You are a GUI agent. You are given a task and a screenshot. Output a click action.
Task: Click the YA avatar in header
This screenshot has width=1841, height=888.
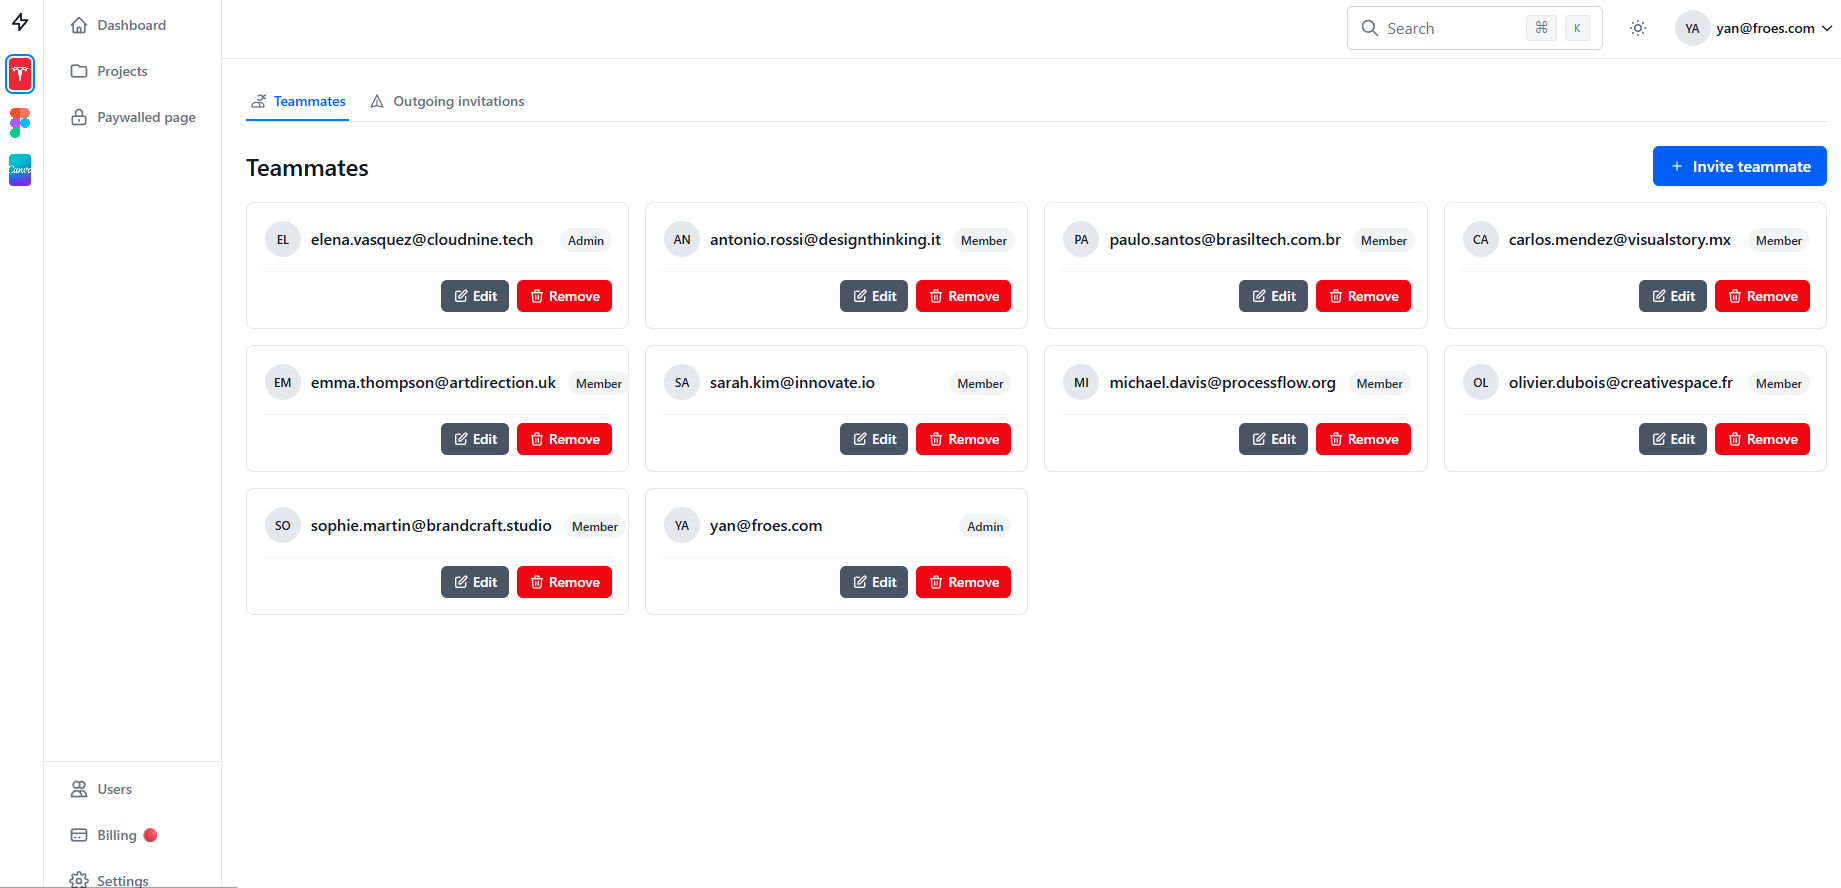[x=1691, y=28]
